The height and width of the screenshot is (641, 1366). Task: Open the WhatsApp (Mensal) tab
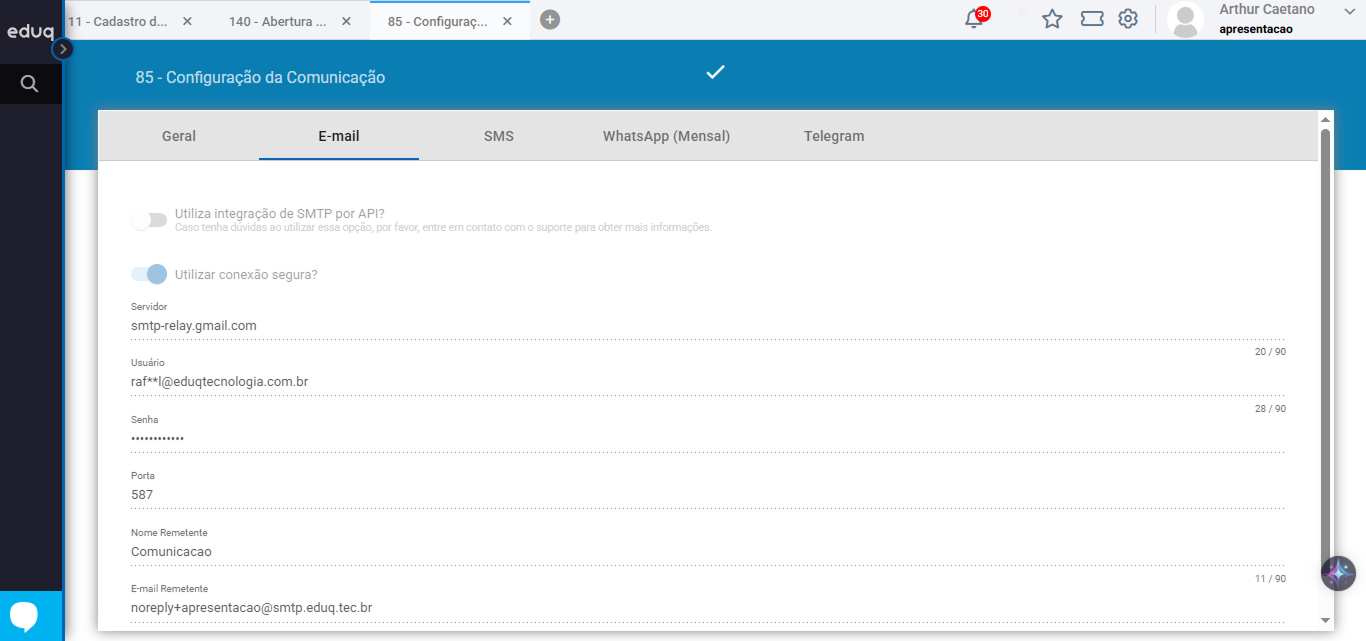click(666, 136)
